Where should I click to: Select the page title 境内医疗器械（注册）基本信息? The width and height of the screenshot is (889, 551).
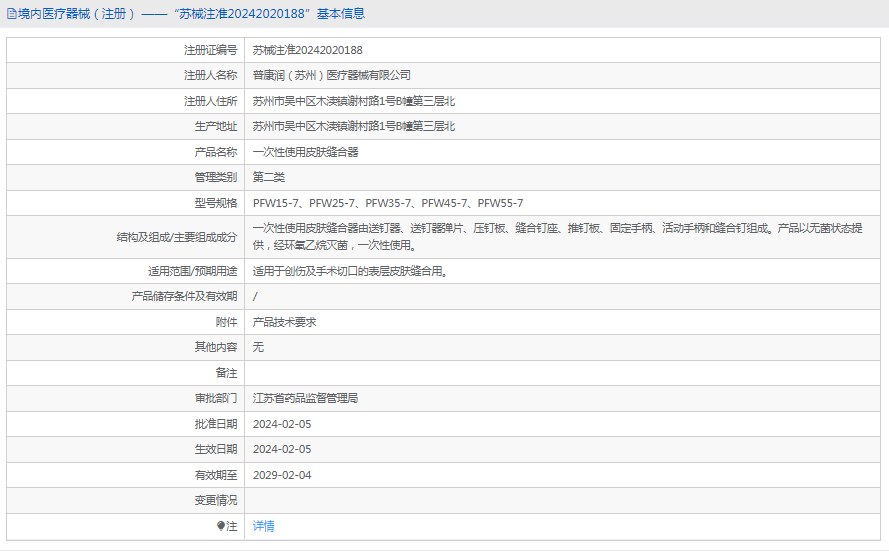tap(192, 14)
